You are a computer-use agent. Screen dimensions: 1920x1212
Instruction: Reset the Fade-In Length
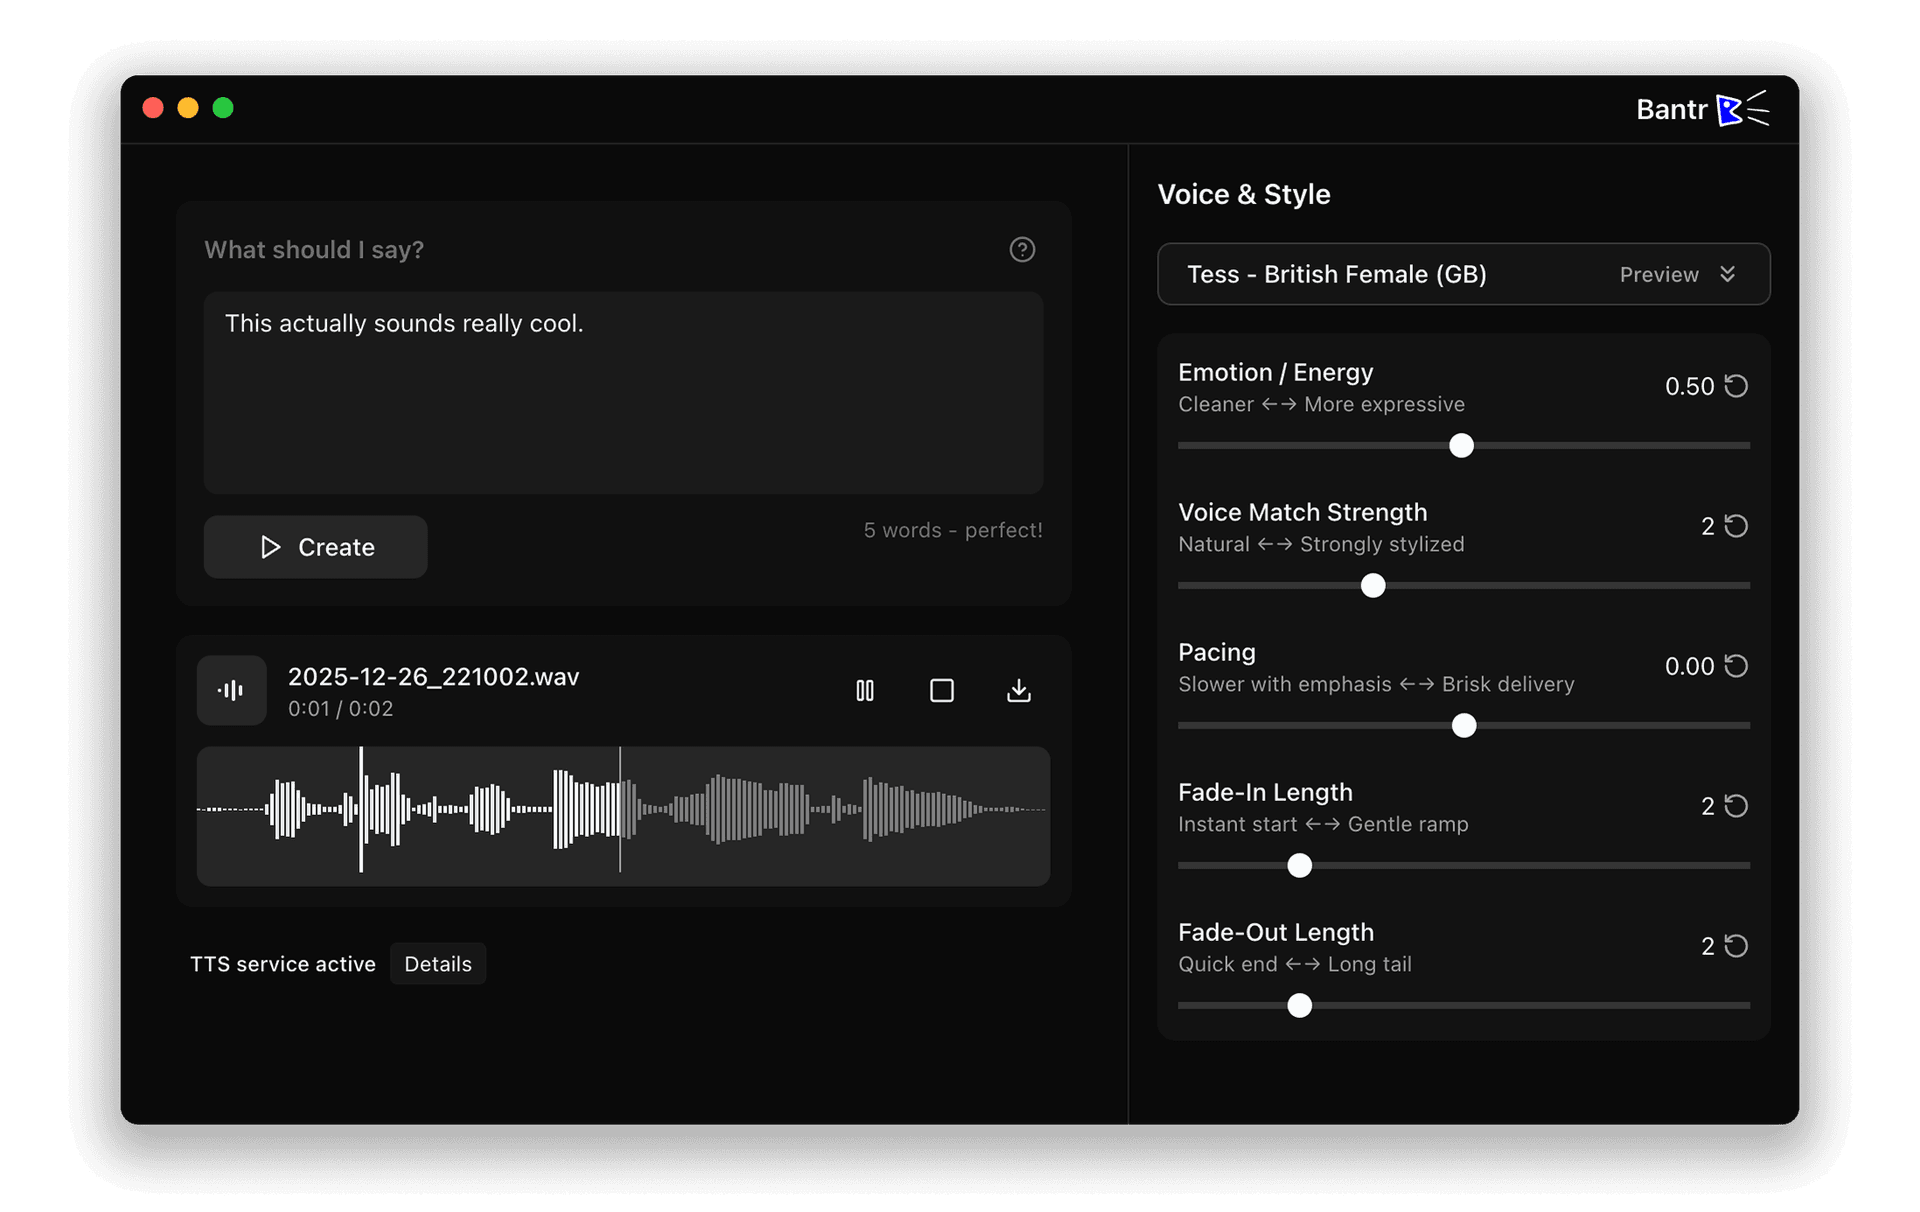tap(1737, 806)
